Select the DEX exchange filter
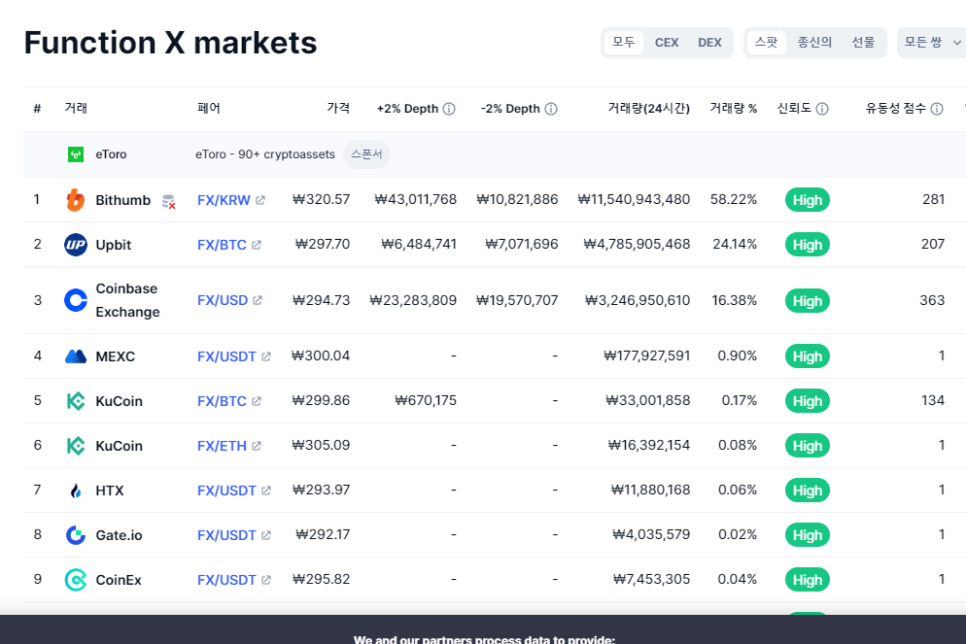Screen dimensions: 966x644 710,43
